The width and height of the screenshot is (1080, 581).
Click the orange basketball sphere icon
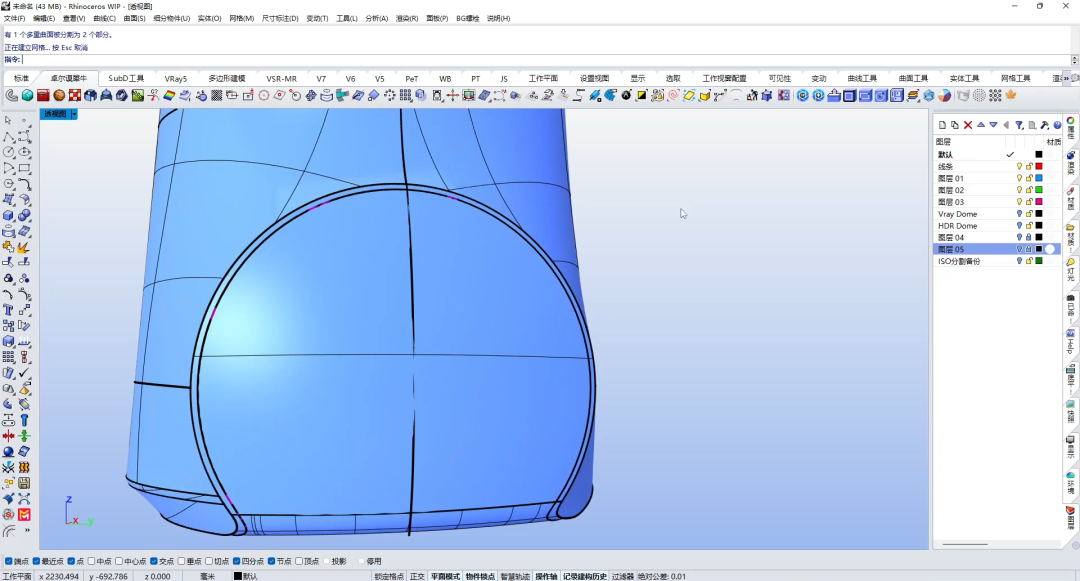click(x=59, y=96)
